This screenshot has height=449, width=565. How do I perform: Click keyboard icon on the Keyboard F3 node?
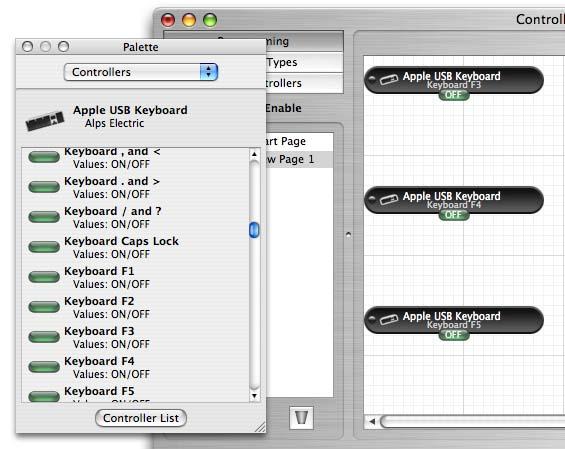click(x=389, y=79)
